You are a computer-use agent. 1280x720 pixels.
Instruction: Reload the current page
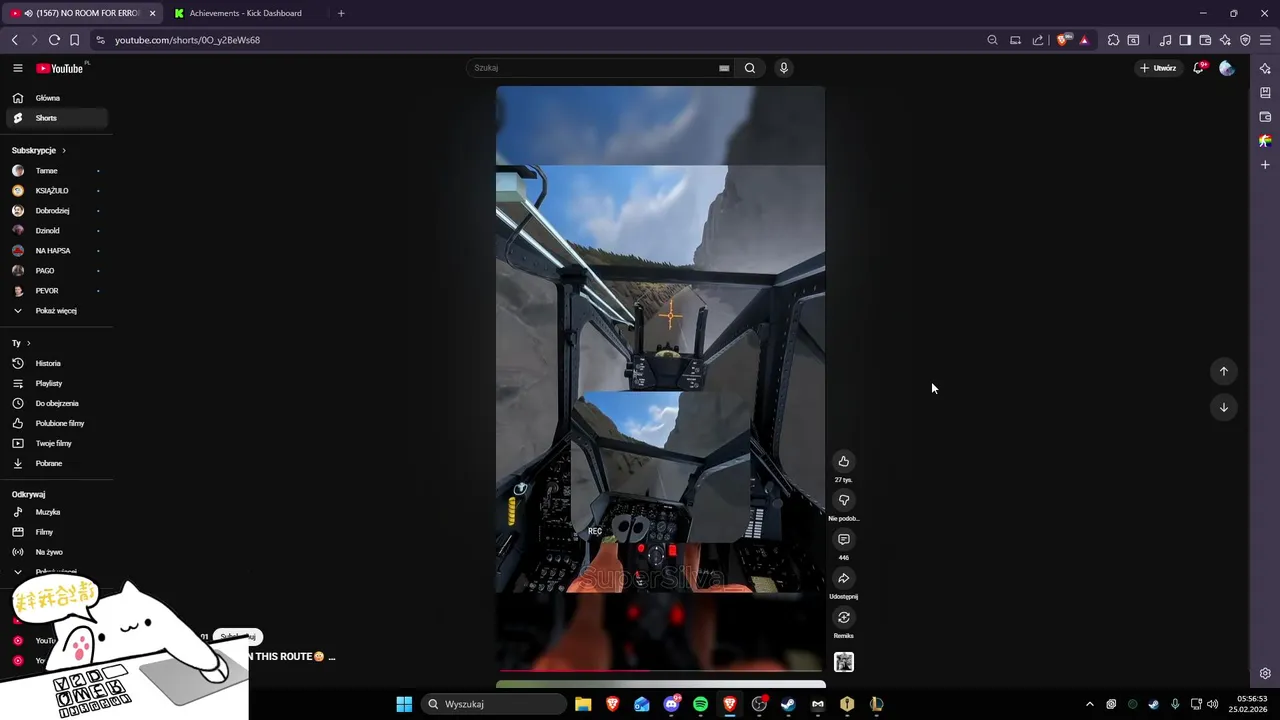(x=54, y=40)
